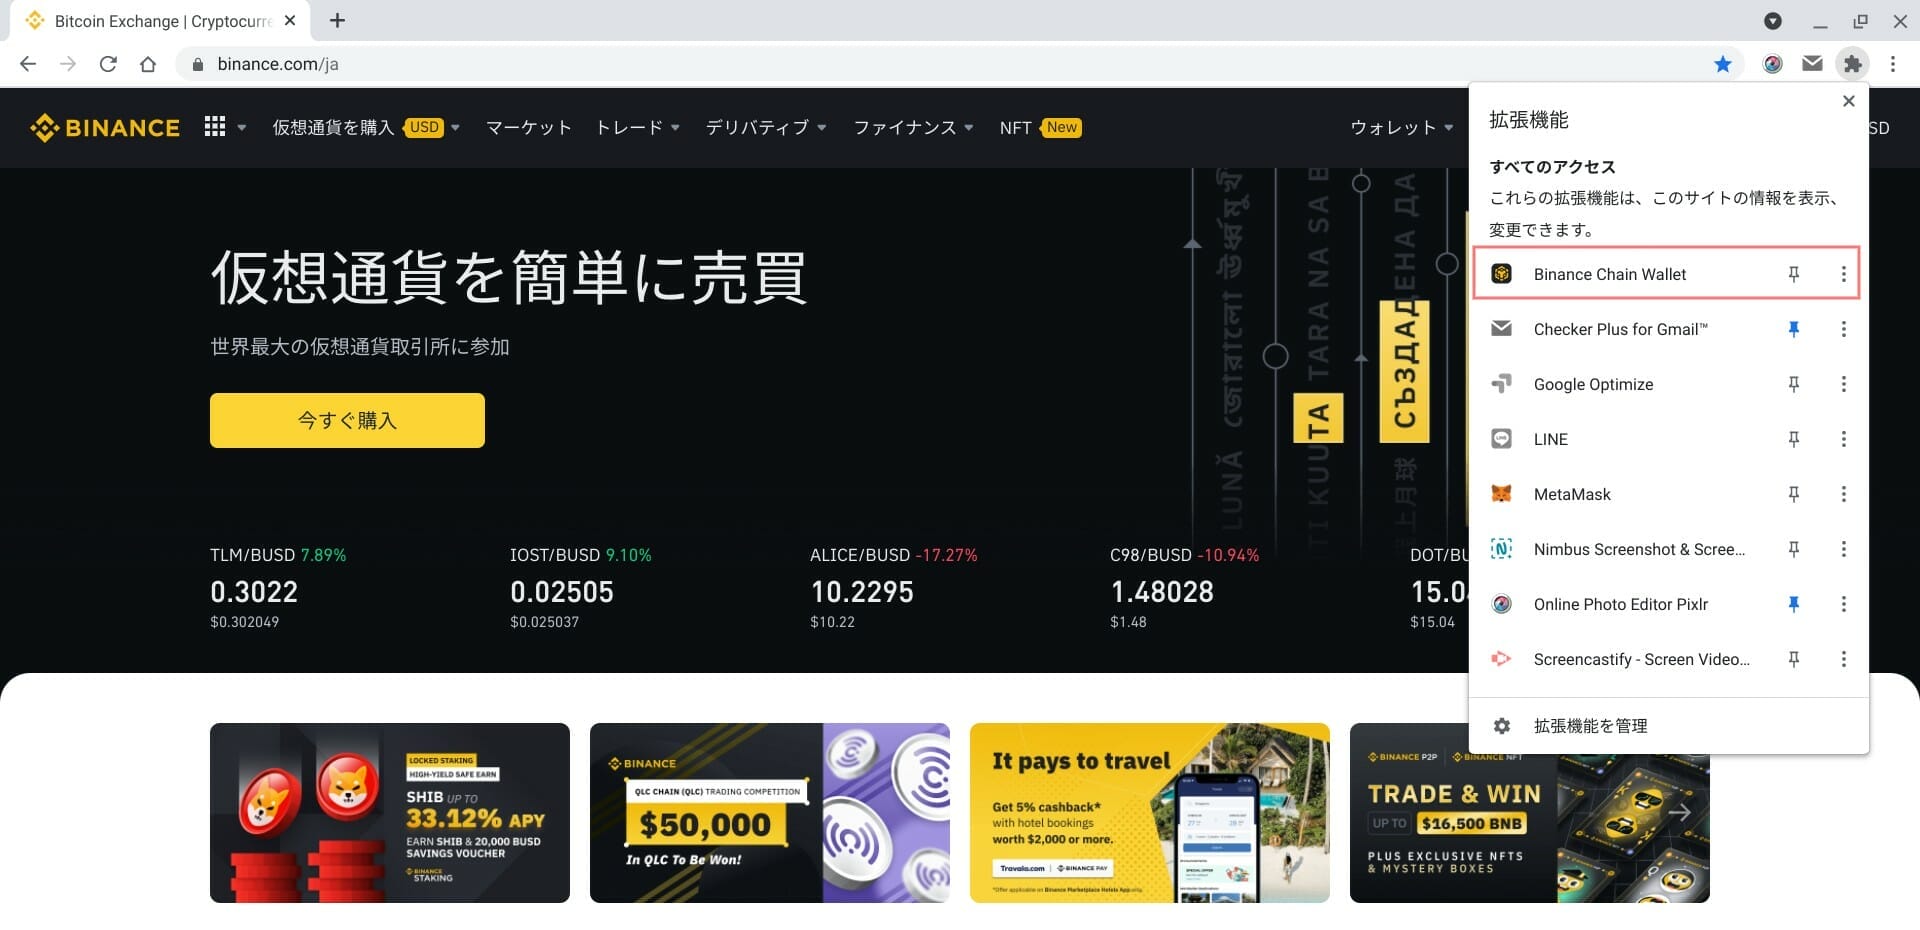This screenshot has height=930, width=1920.
Task: Open Checker Plus Gmail toolbar icon
Action: point(1812,64)
